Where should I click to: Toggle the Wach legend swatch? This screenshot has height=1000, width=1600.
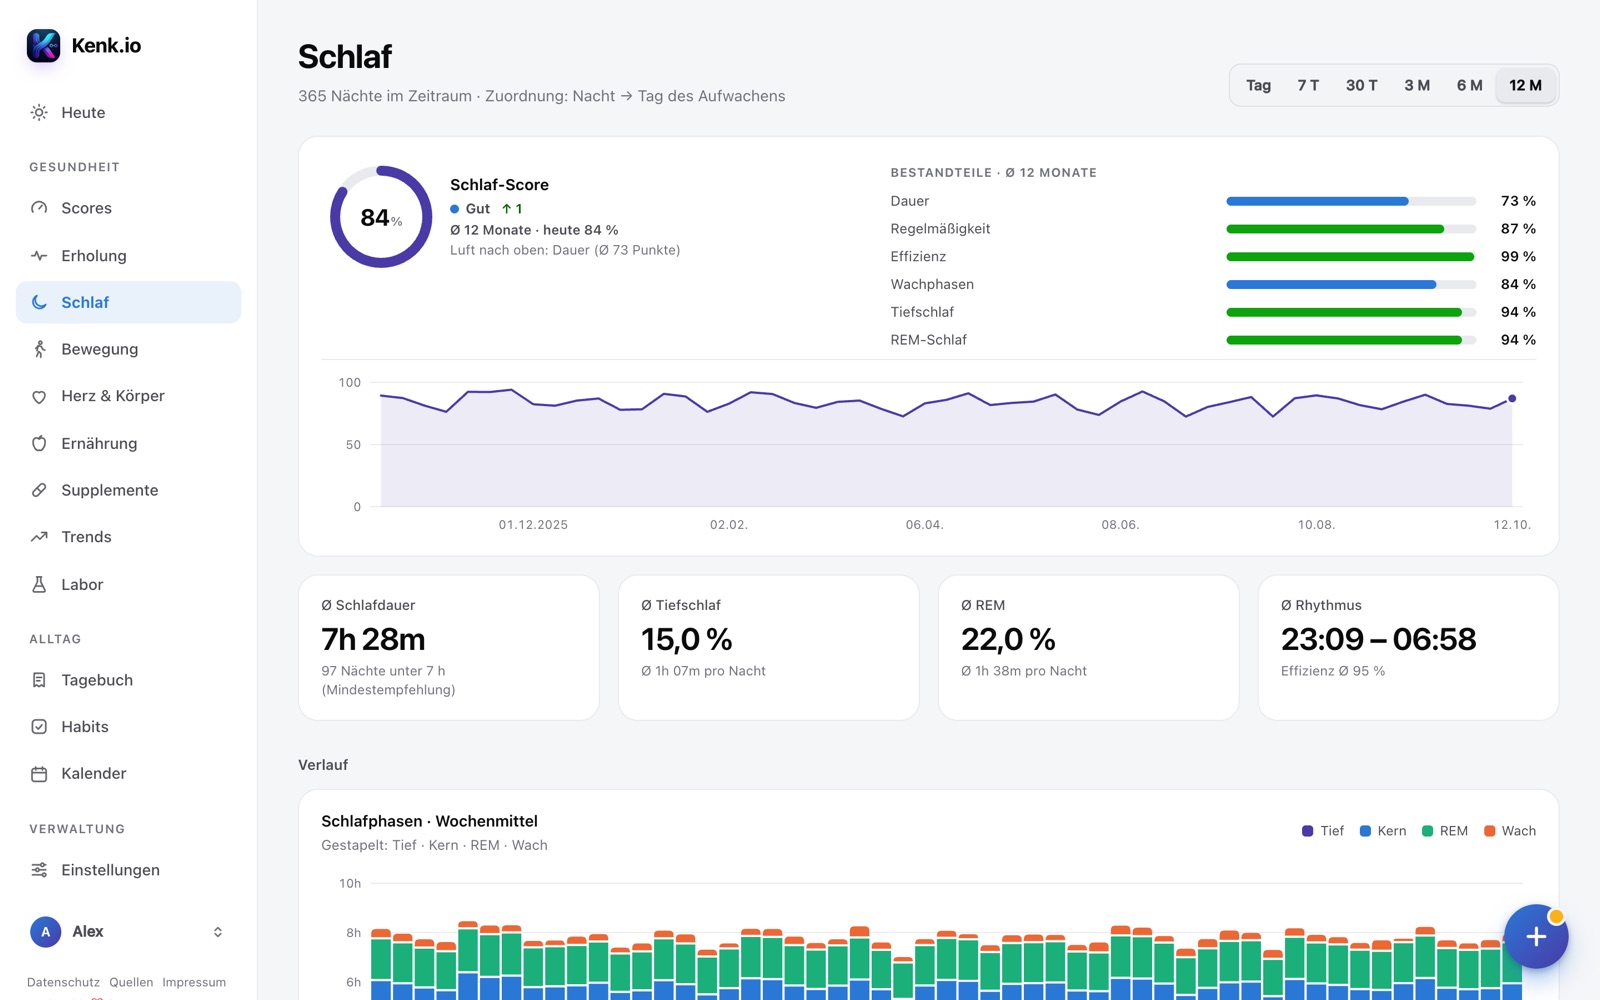tap(1489, 831)
